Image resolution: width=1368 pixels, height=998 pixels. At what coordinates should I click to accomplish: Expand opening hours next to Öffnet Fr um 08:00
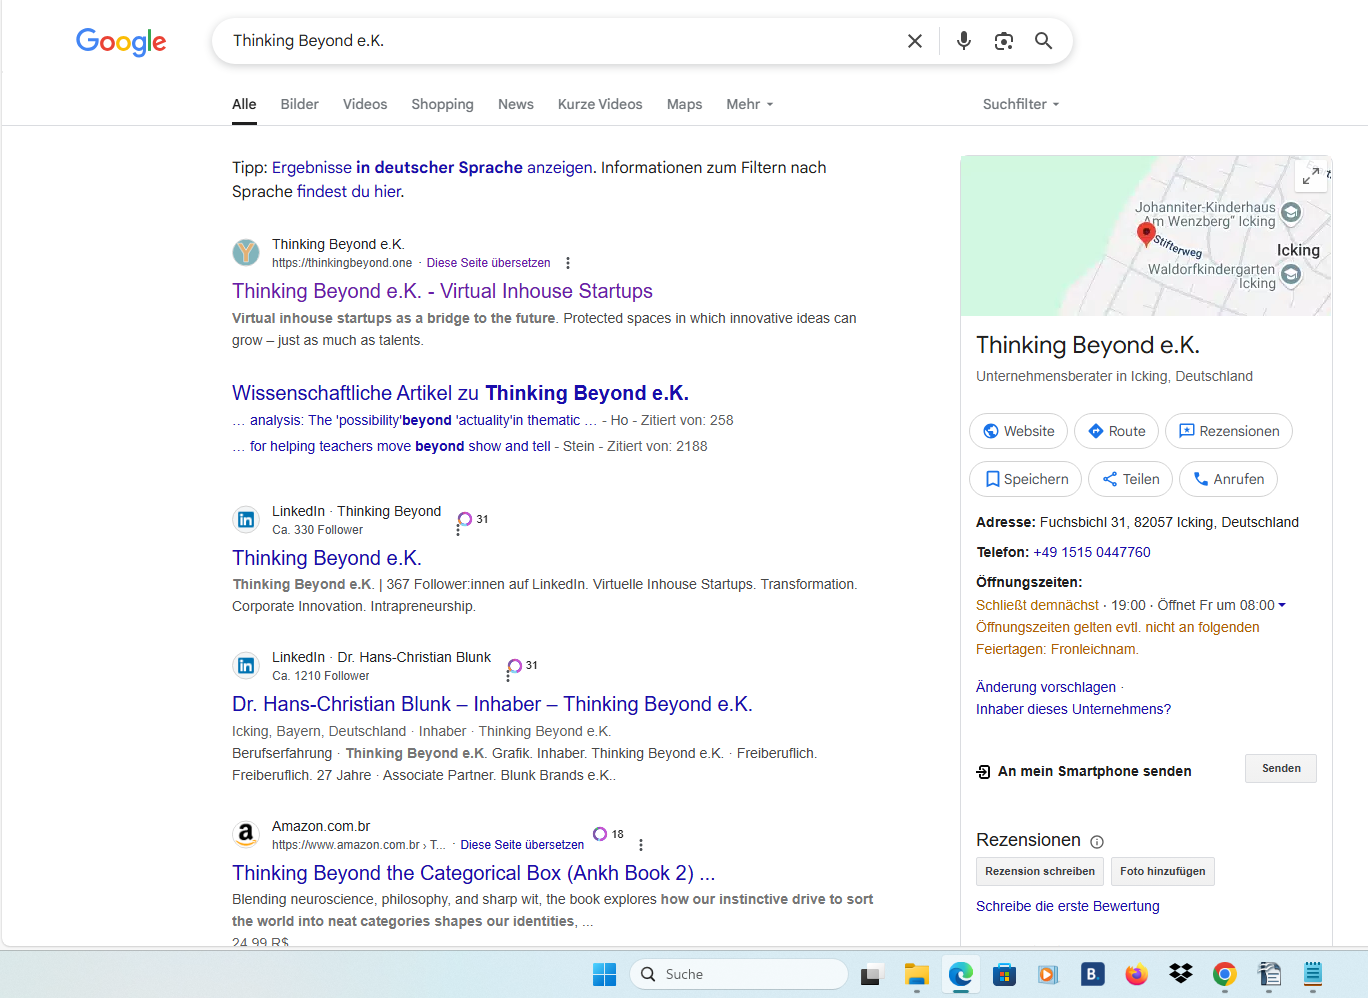point(1282,605)
